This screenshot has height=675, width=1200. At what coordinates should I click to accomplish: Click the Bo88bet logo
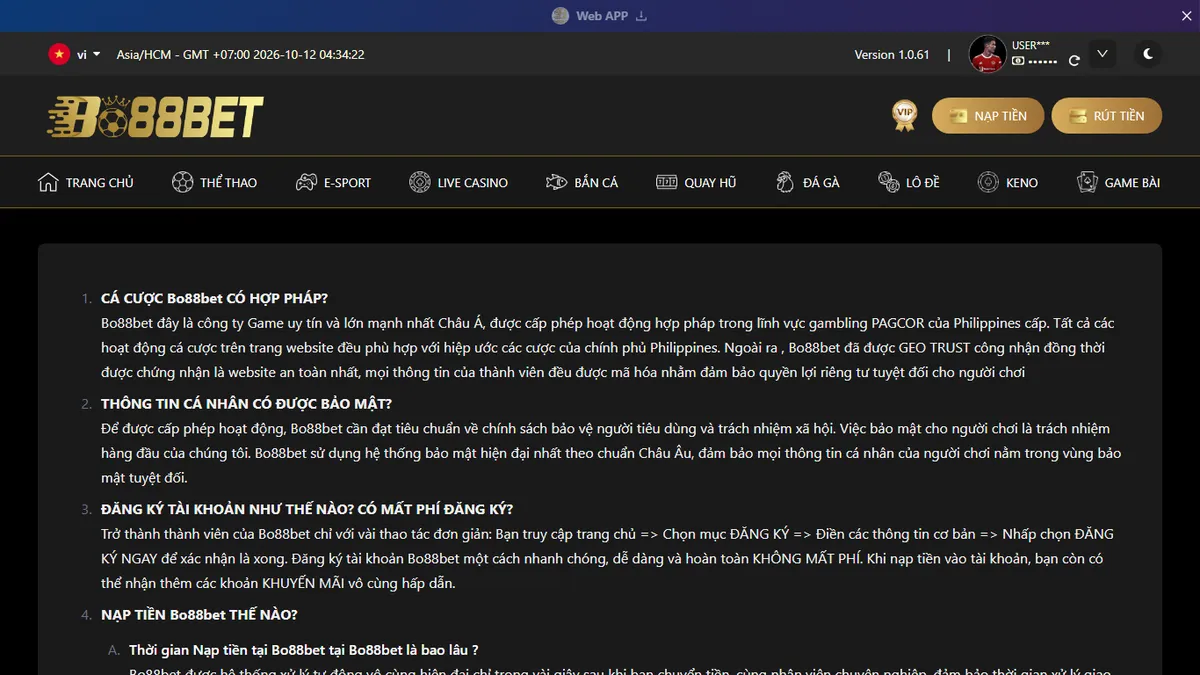pyautogui.click(x=156, y=116)
